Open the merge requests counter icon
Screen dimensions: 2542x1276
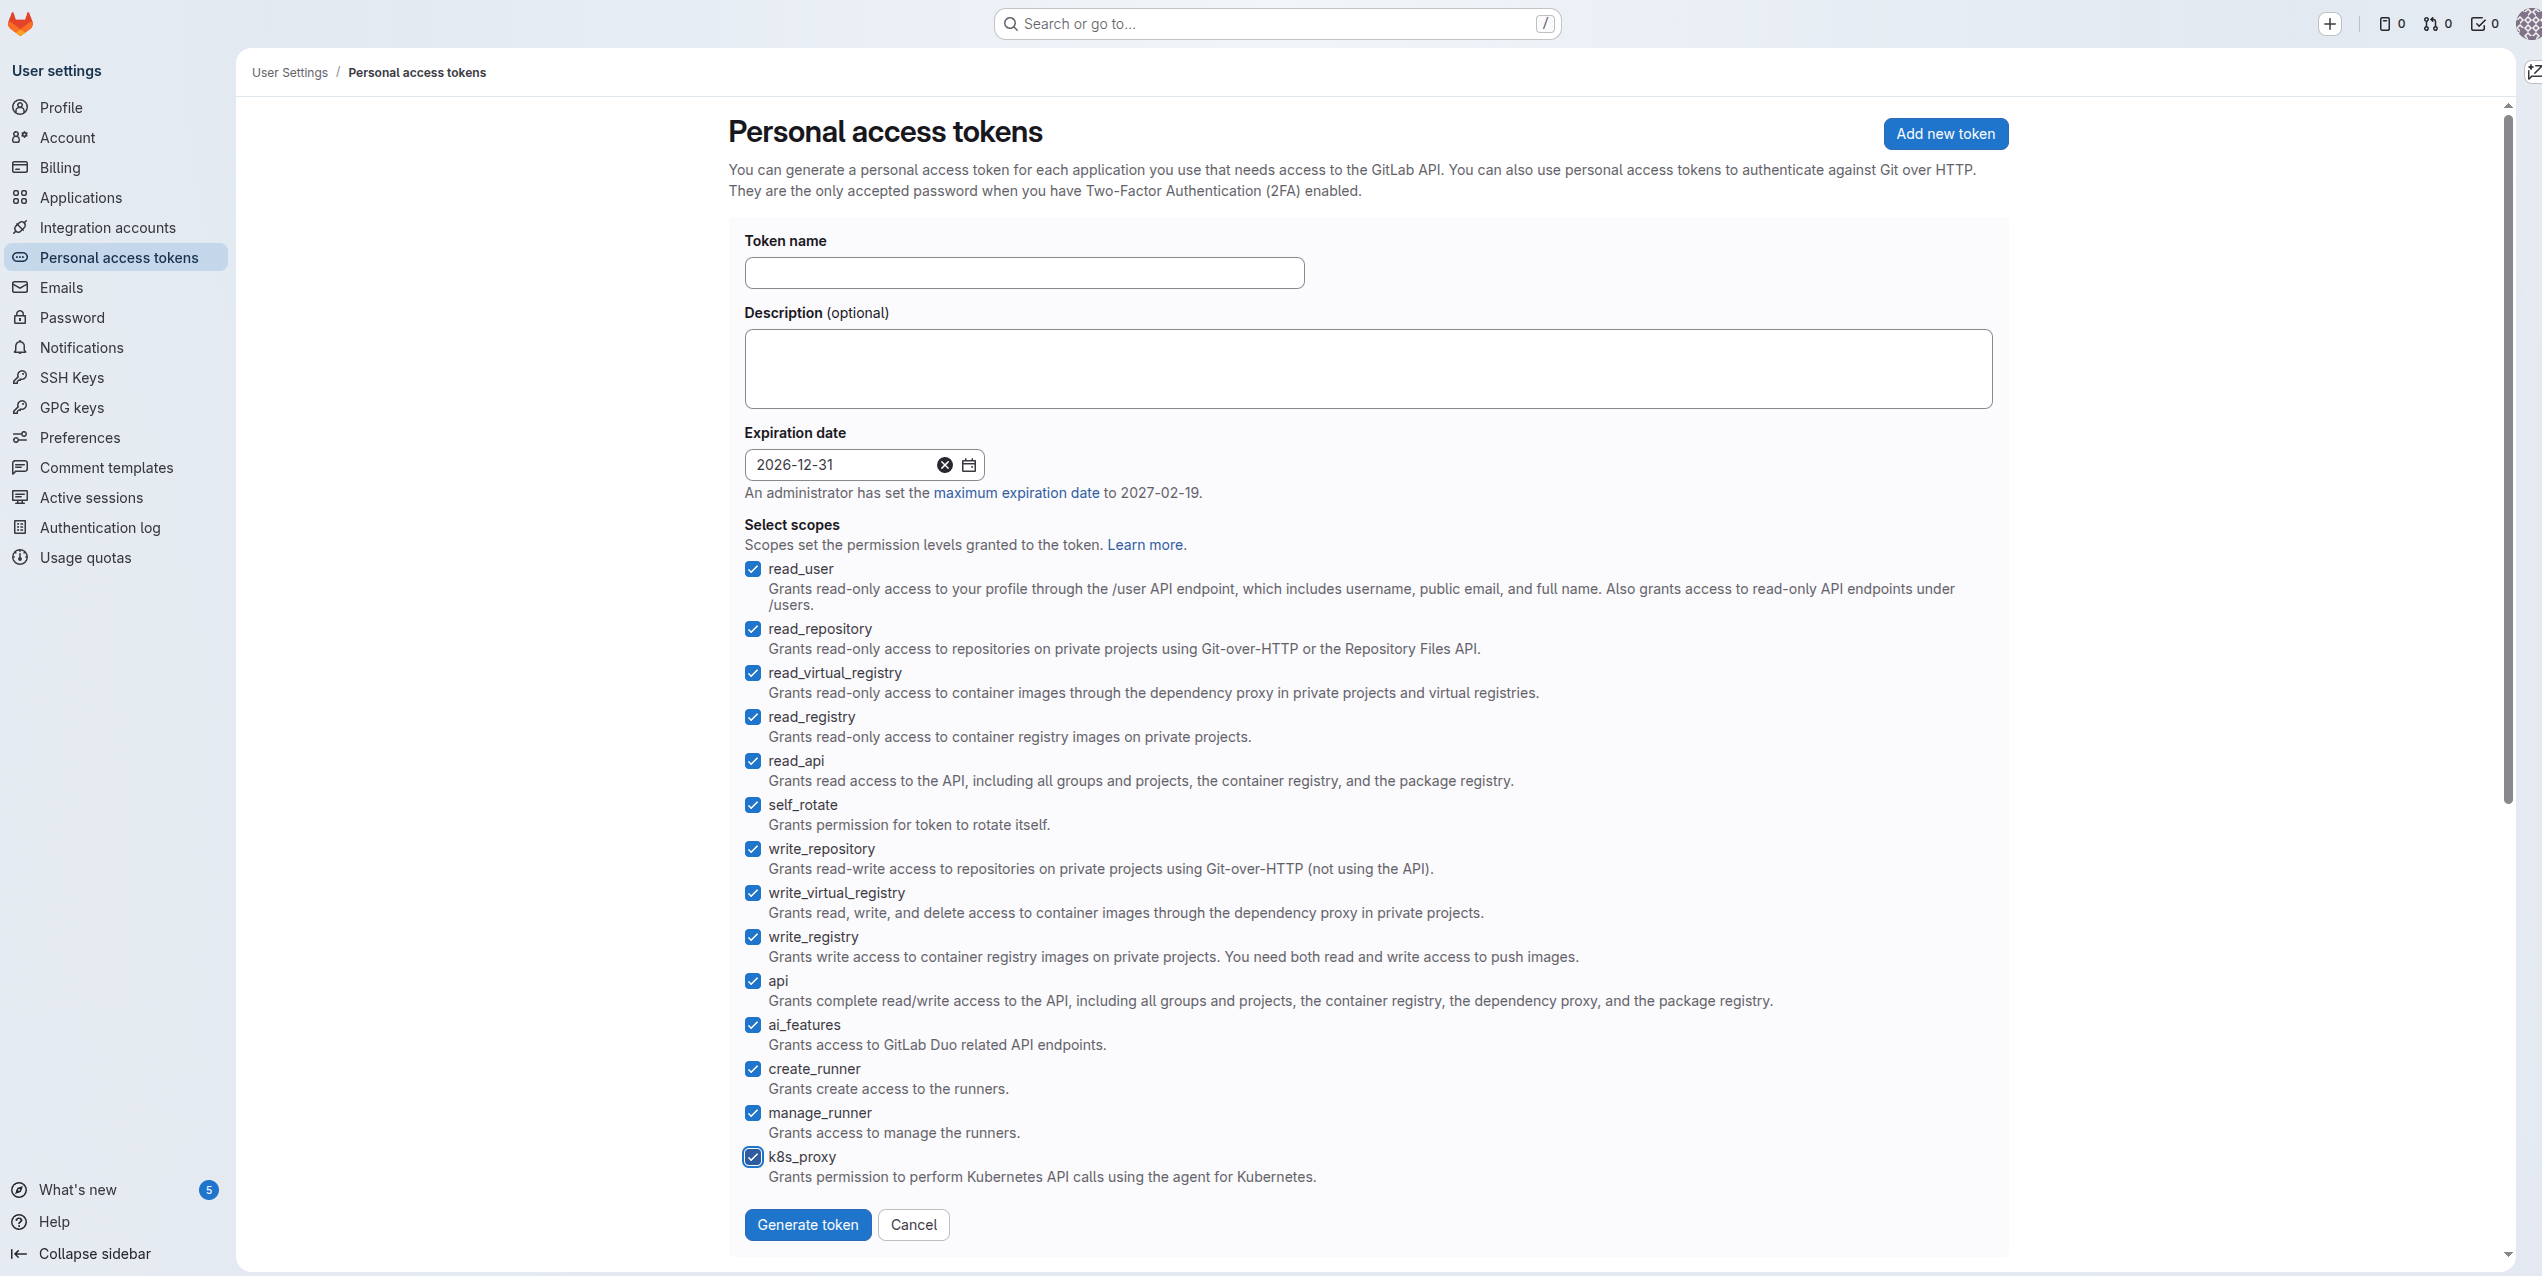pyautogui.click(x=2429, y=23)
